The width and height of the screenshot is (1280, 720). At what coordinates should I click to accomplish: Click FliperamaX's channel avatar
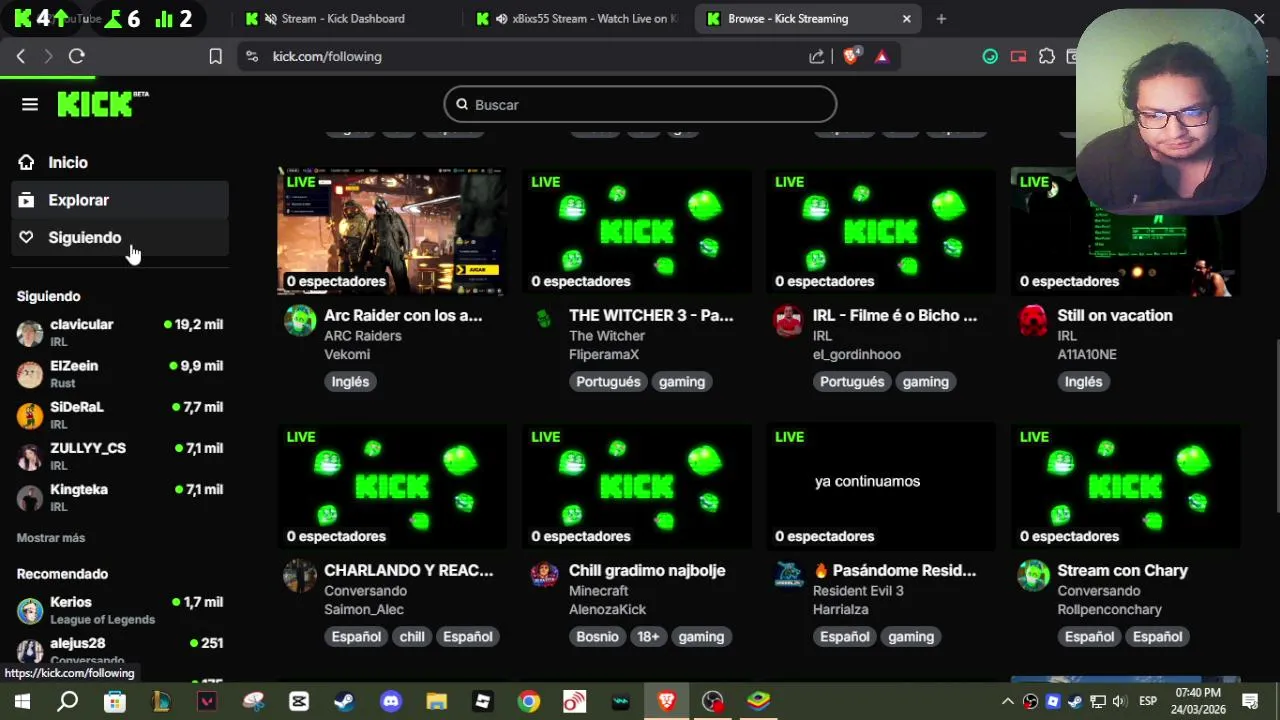[x=544, y=321]
